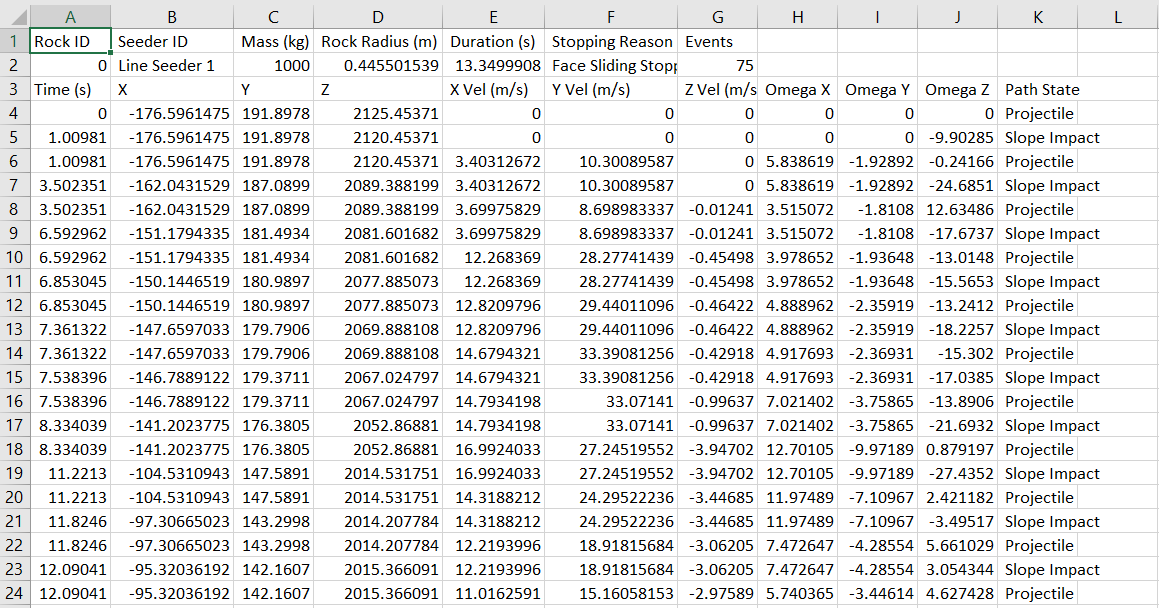Click the 'Line Seeder 1' cell
The width and height of the screenshot is (1159, 608).
click(172, 66)
